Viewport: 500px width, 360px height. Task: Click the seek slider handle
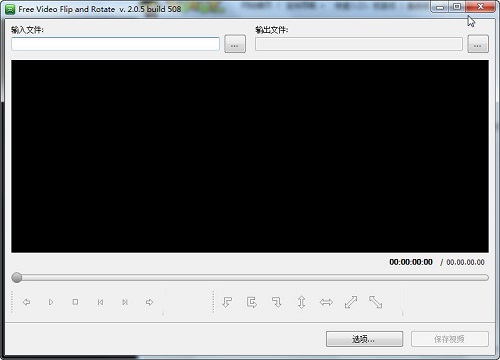pyautogui.click(x=17, y=277)
